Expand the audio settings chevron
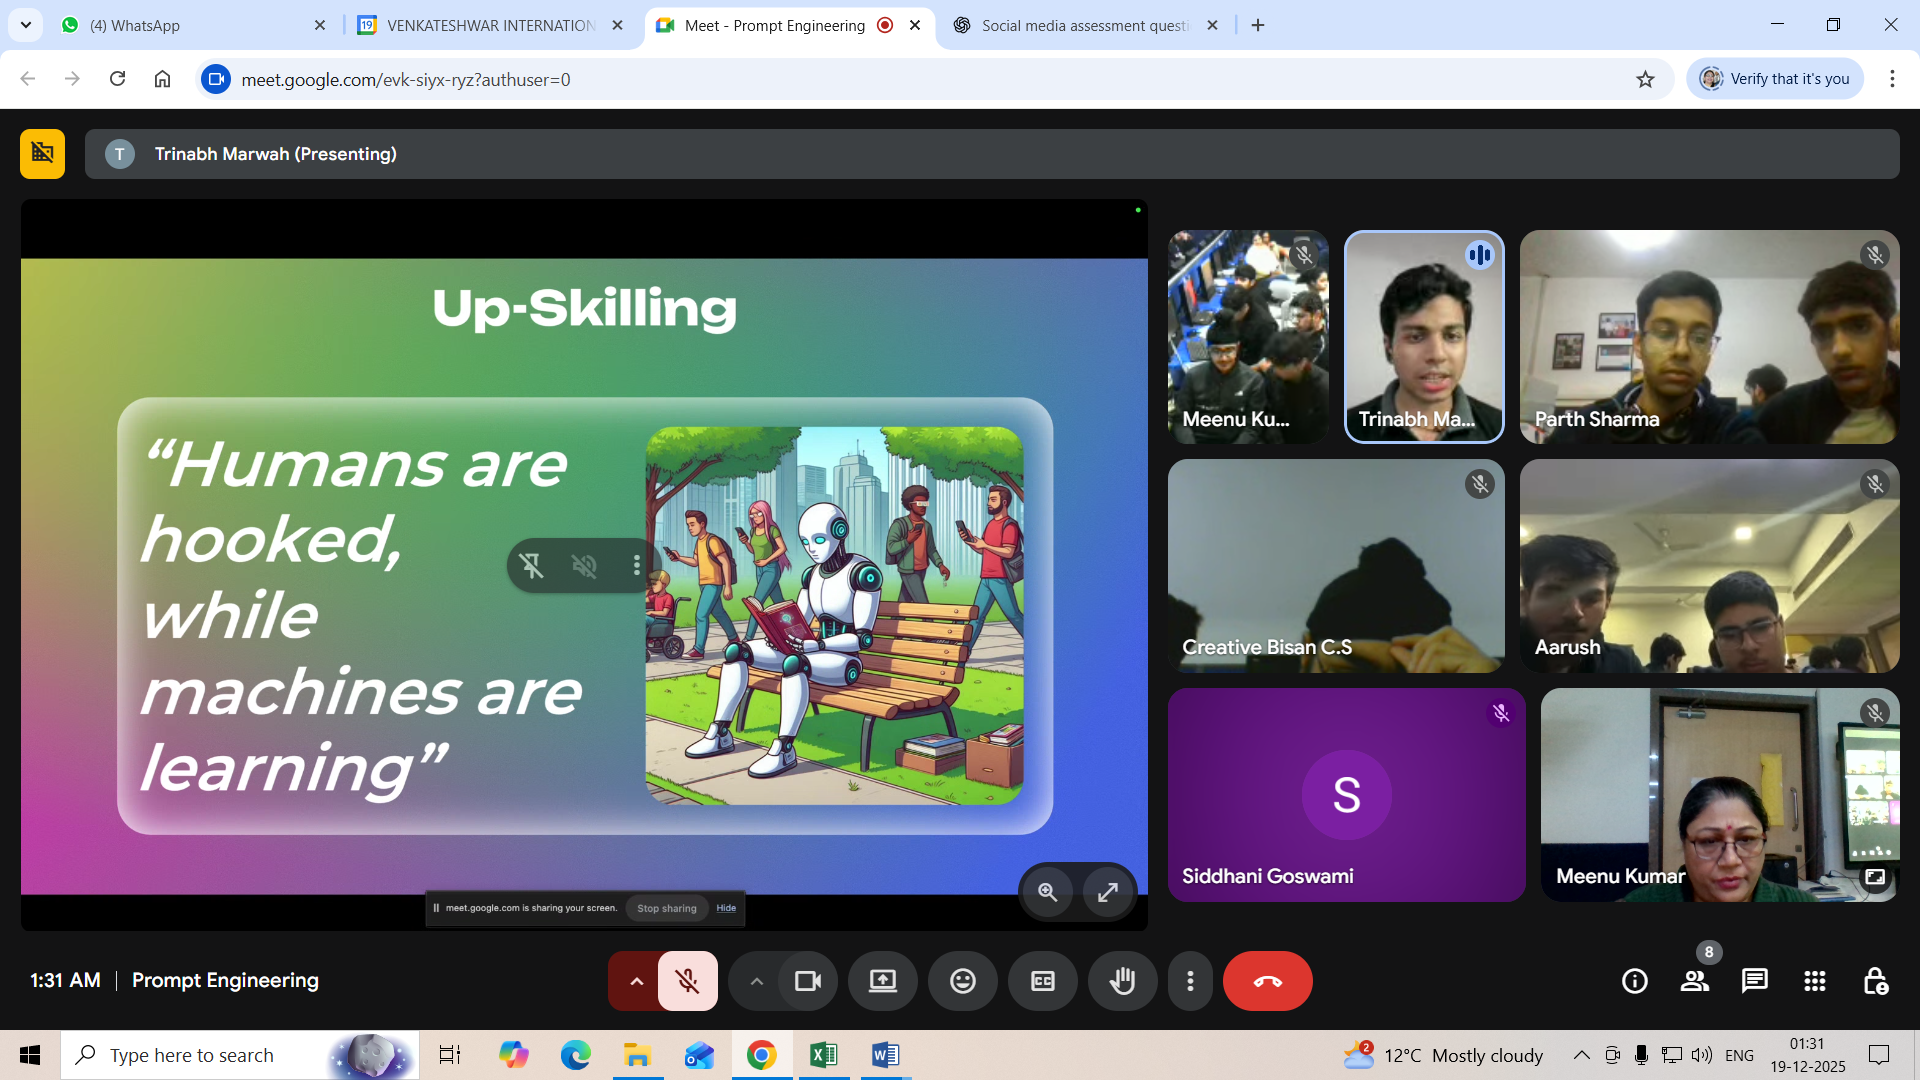1920x1080 pixels. point(636,981)
